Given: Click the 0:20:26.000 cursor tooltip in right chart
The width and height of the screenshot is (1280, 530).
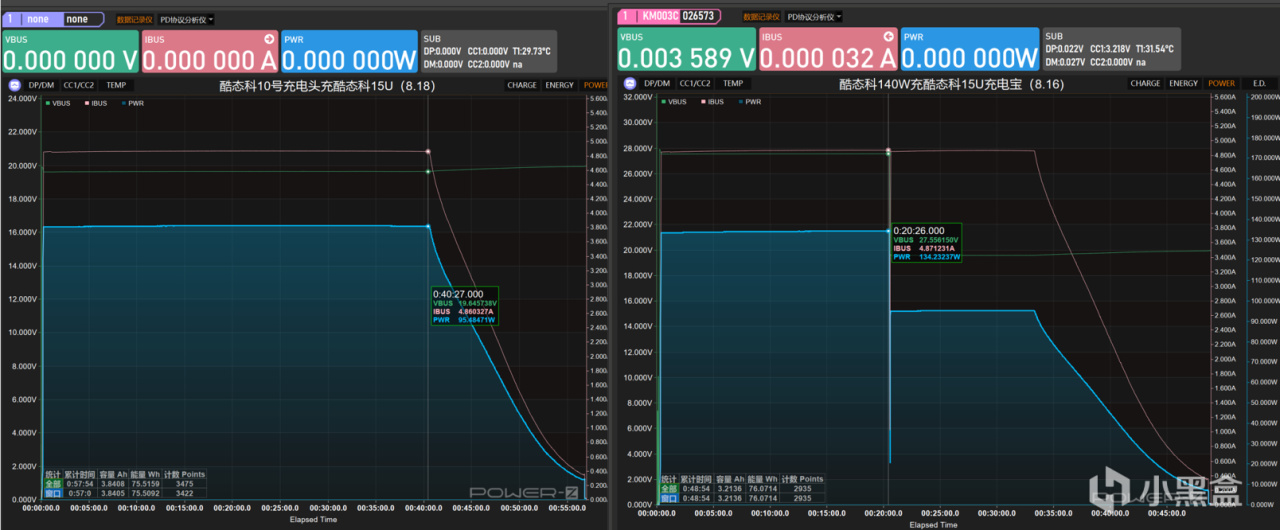Looking at the screenshot, I should [927, 243].
